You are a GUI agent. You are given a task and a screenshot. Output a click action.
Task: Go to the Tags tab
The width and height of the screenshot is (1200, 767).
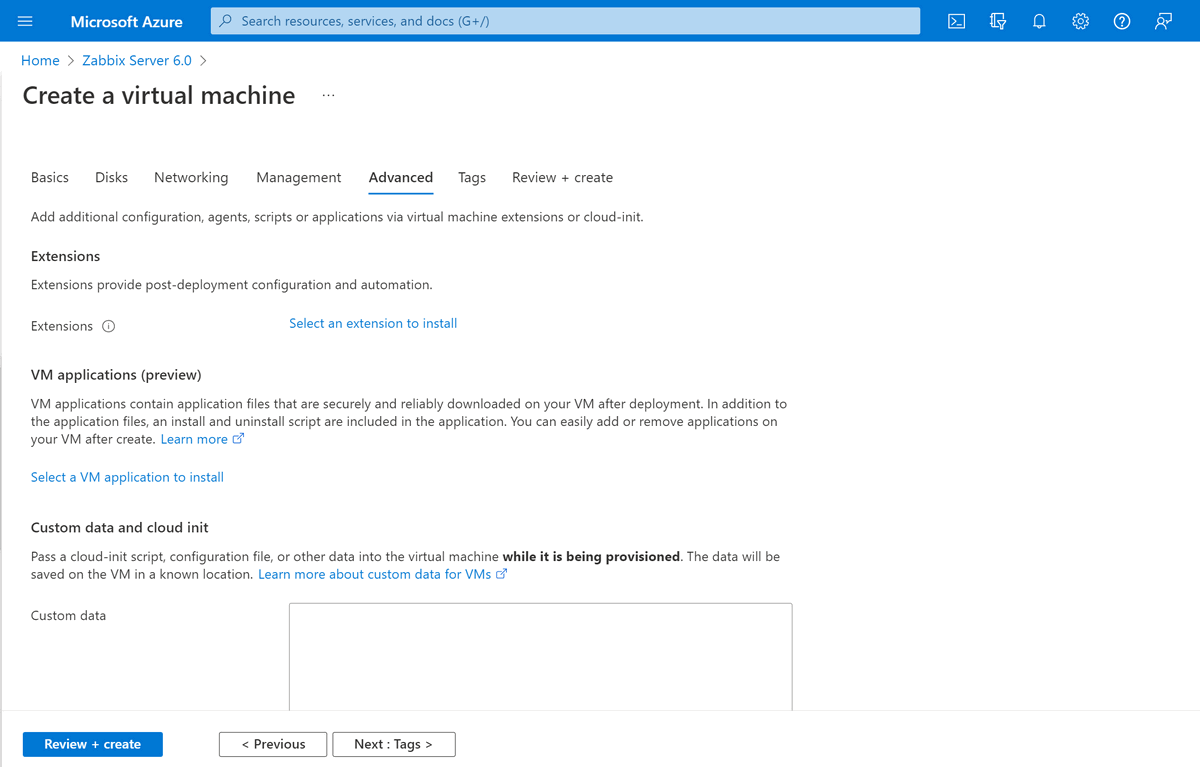pyautogui.click(x=472, y=177)
